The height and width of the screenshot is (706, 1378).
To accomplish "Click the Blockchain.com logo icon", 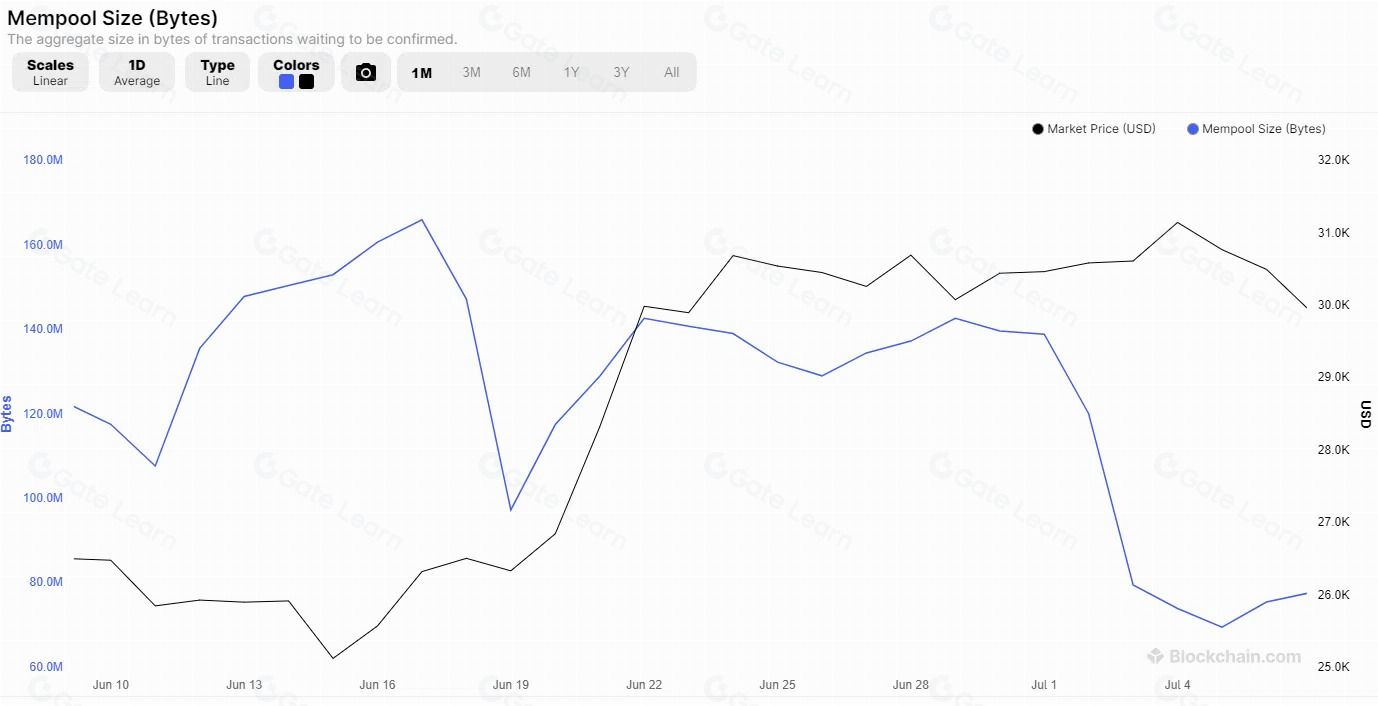I will point(1155,657).
